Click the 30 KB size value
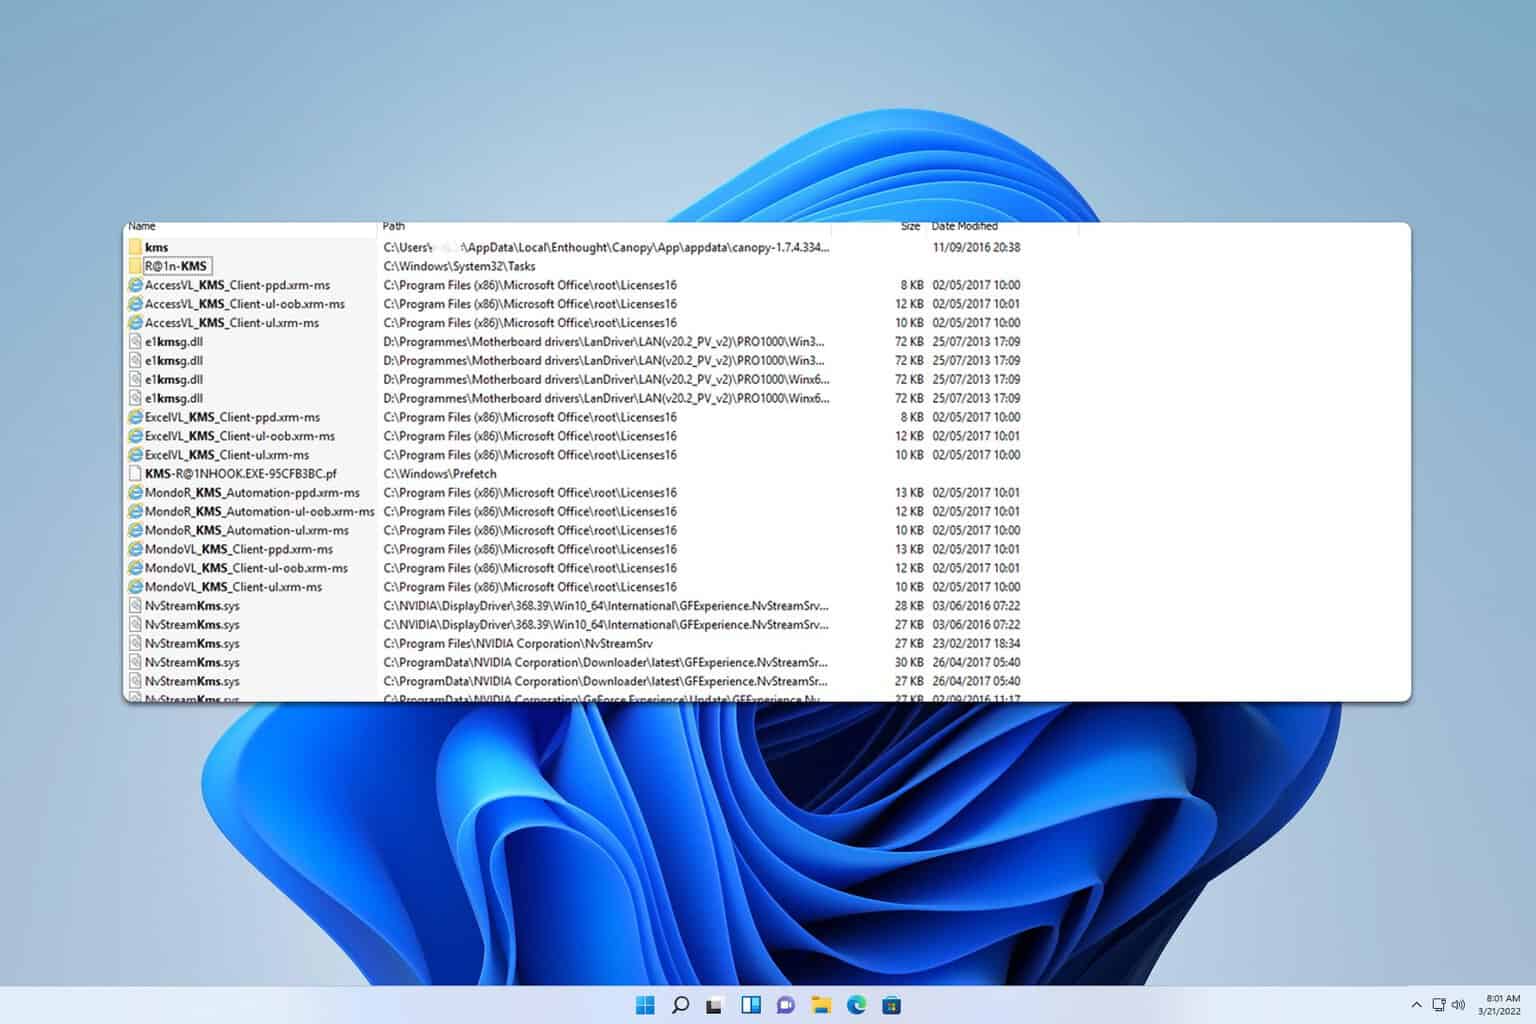The image size is (1536, 1024). point(909,663)
